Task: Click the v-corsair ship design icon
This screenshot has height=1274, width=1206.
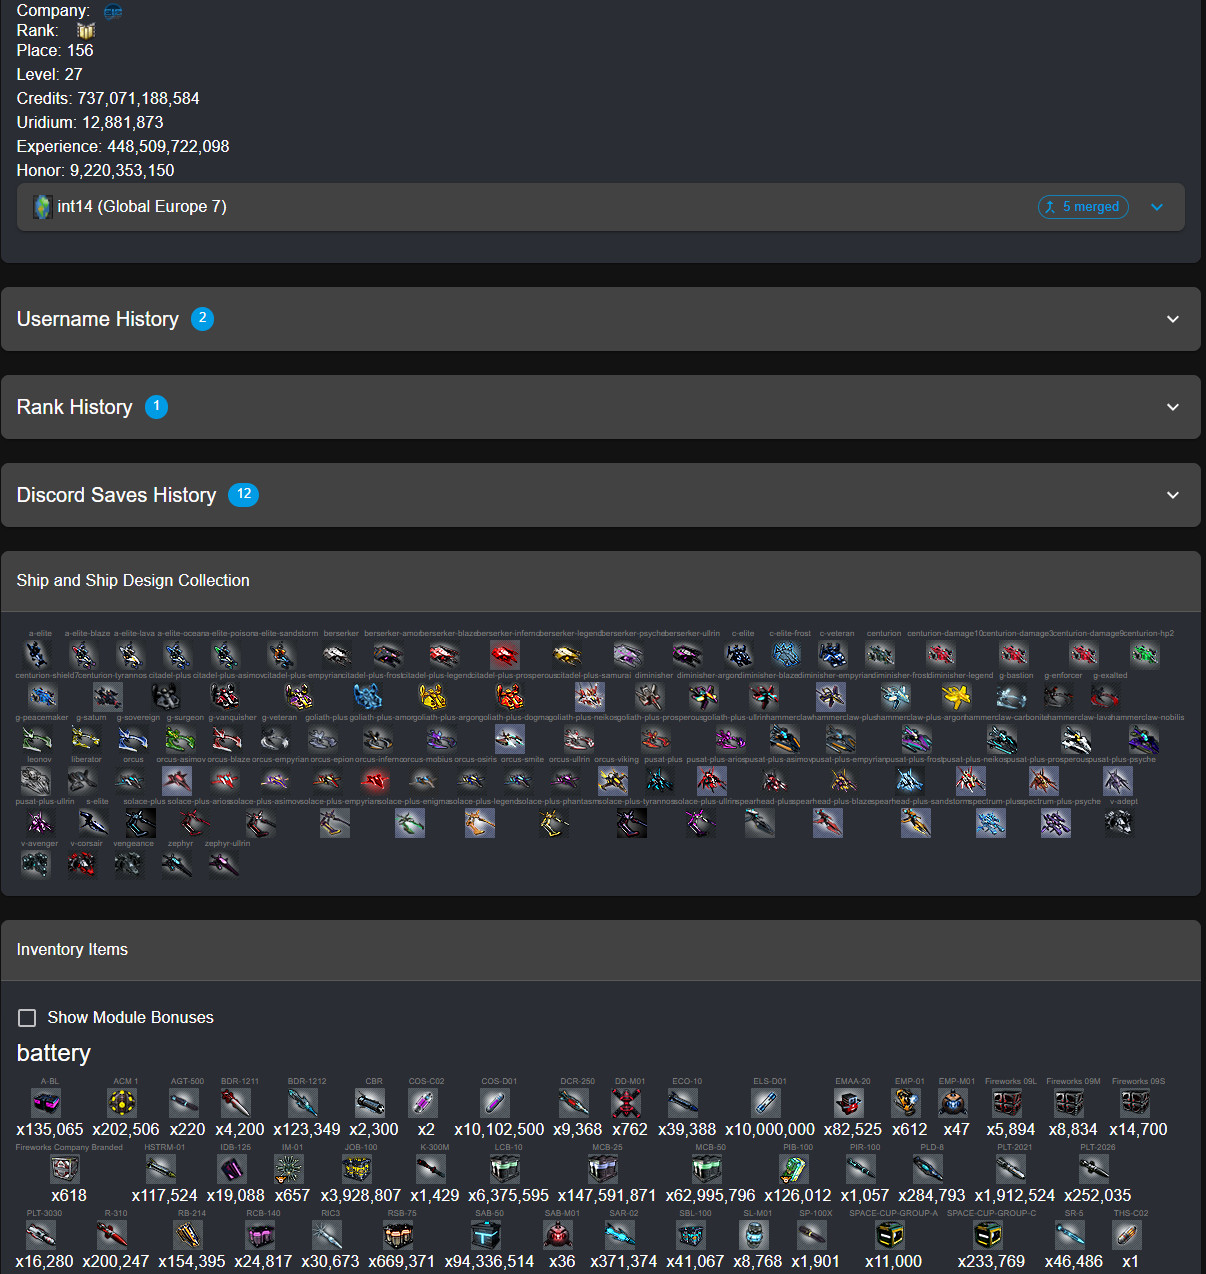Action: click(82, 864)
